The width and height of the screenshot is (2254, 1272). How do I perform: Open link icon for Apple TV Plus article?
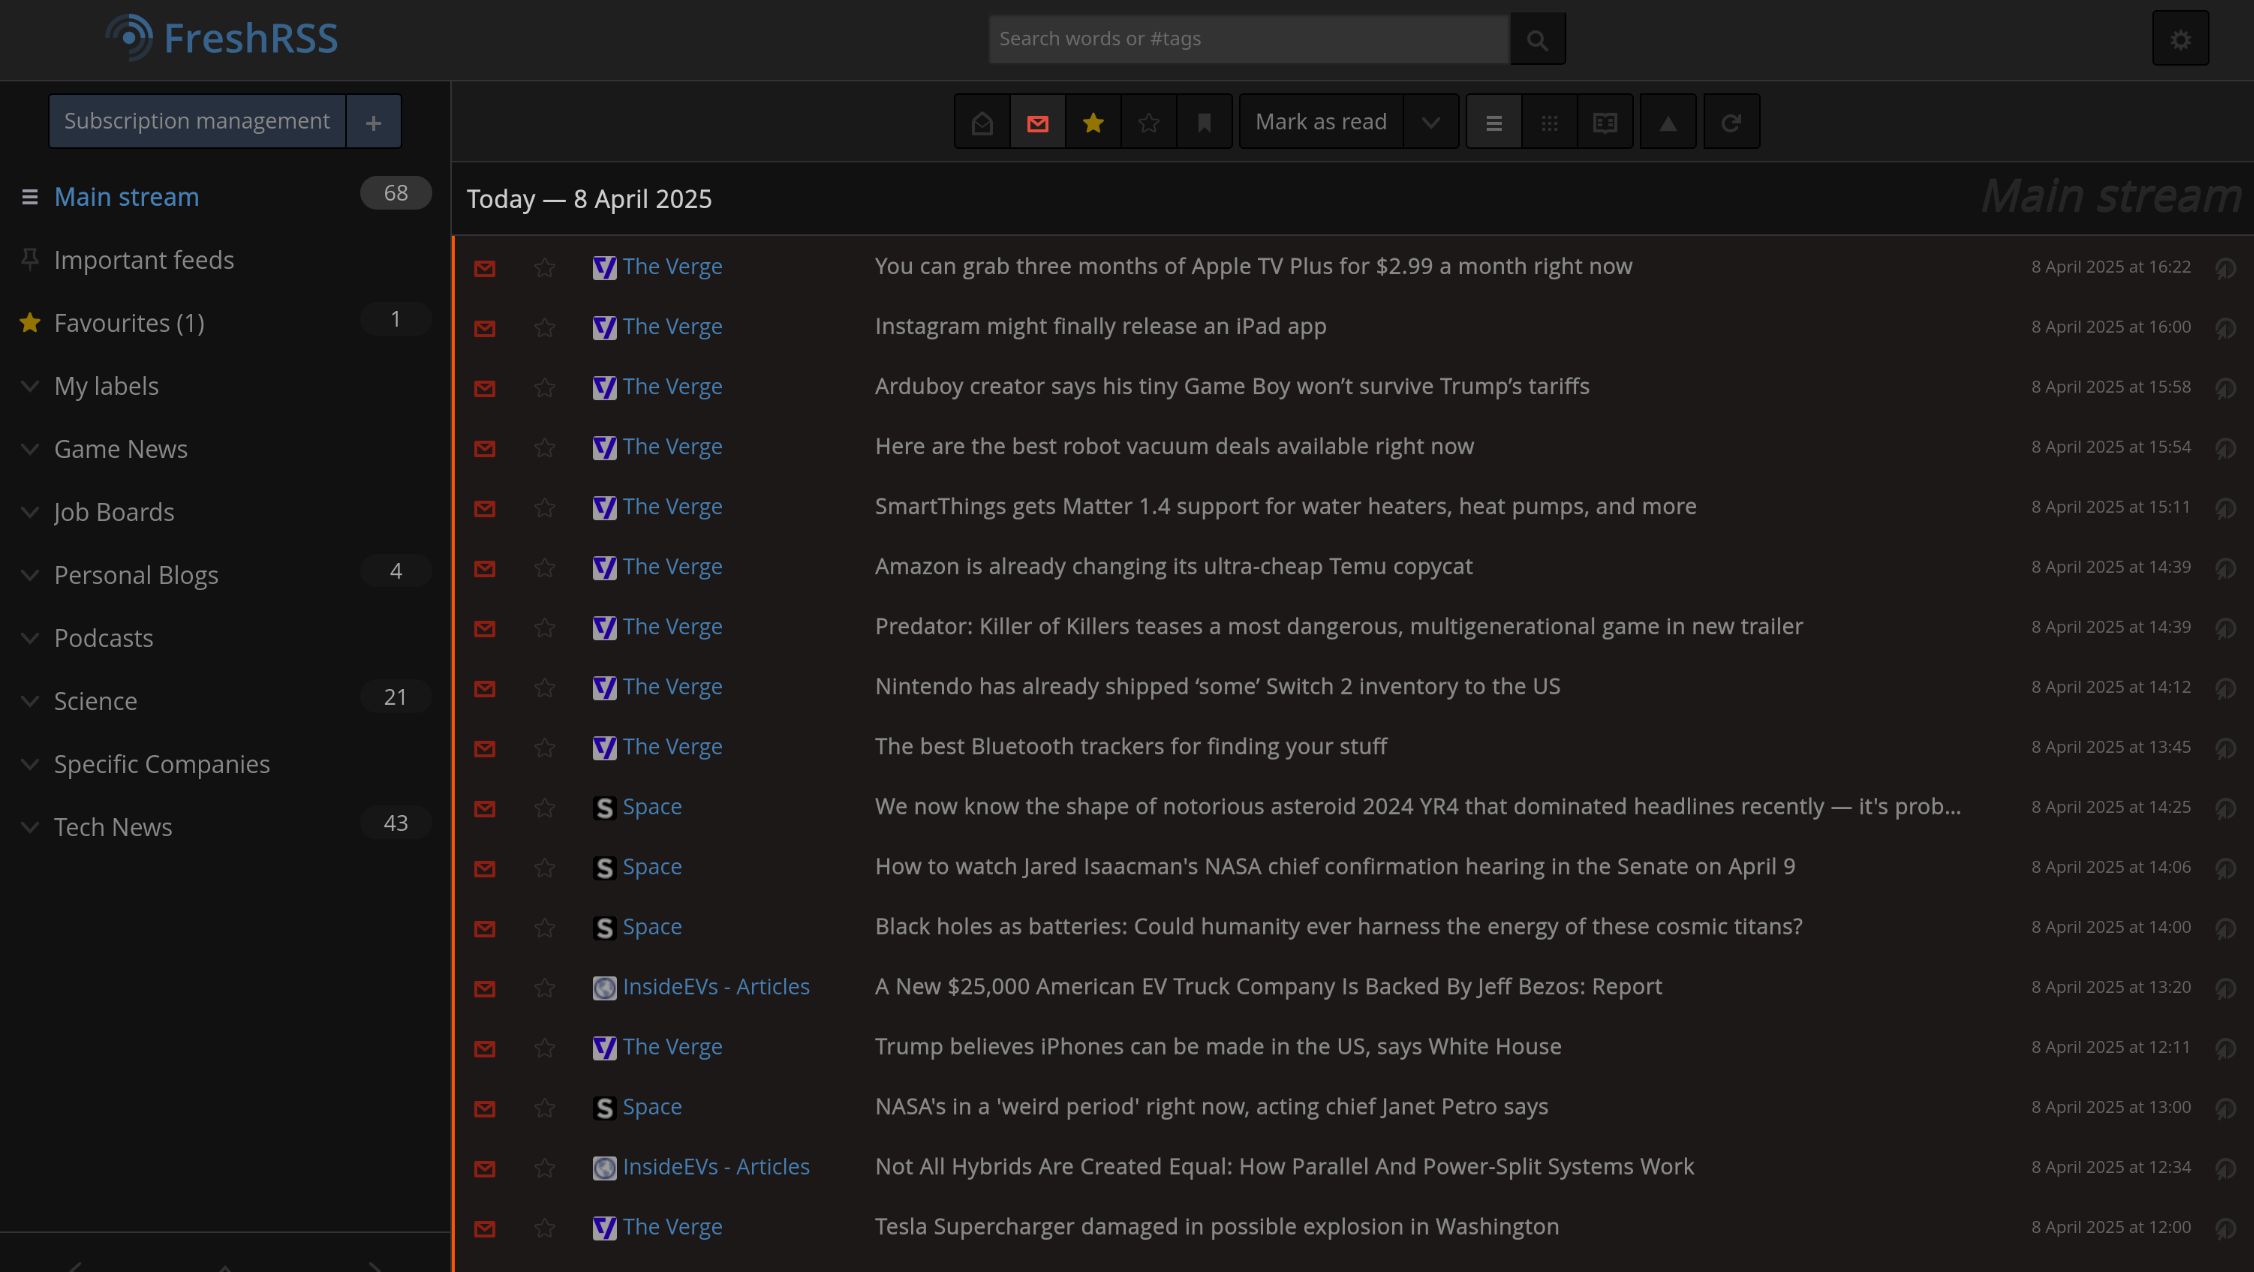tap(2225, 268)
